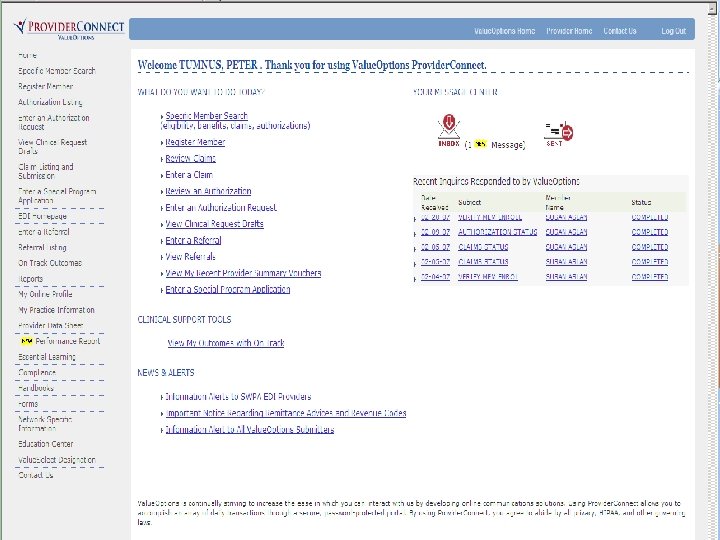Image resolution: width=720 pixels, height=540 pixels.
Task: Open Claim Listing and Submission in sidebar
Action: (x=46, y=171)
